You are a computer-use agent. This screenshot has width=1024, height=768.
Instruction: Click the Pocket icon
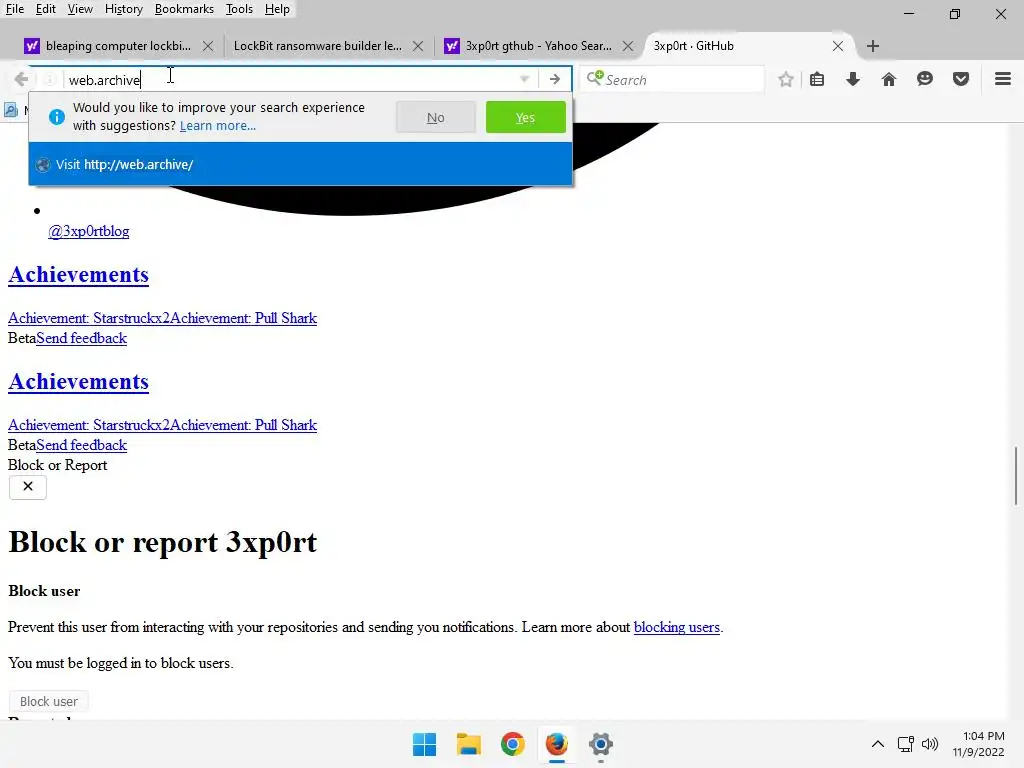click(961, 80)
